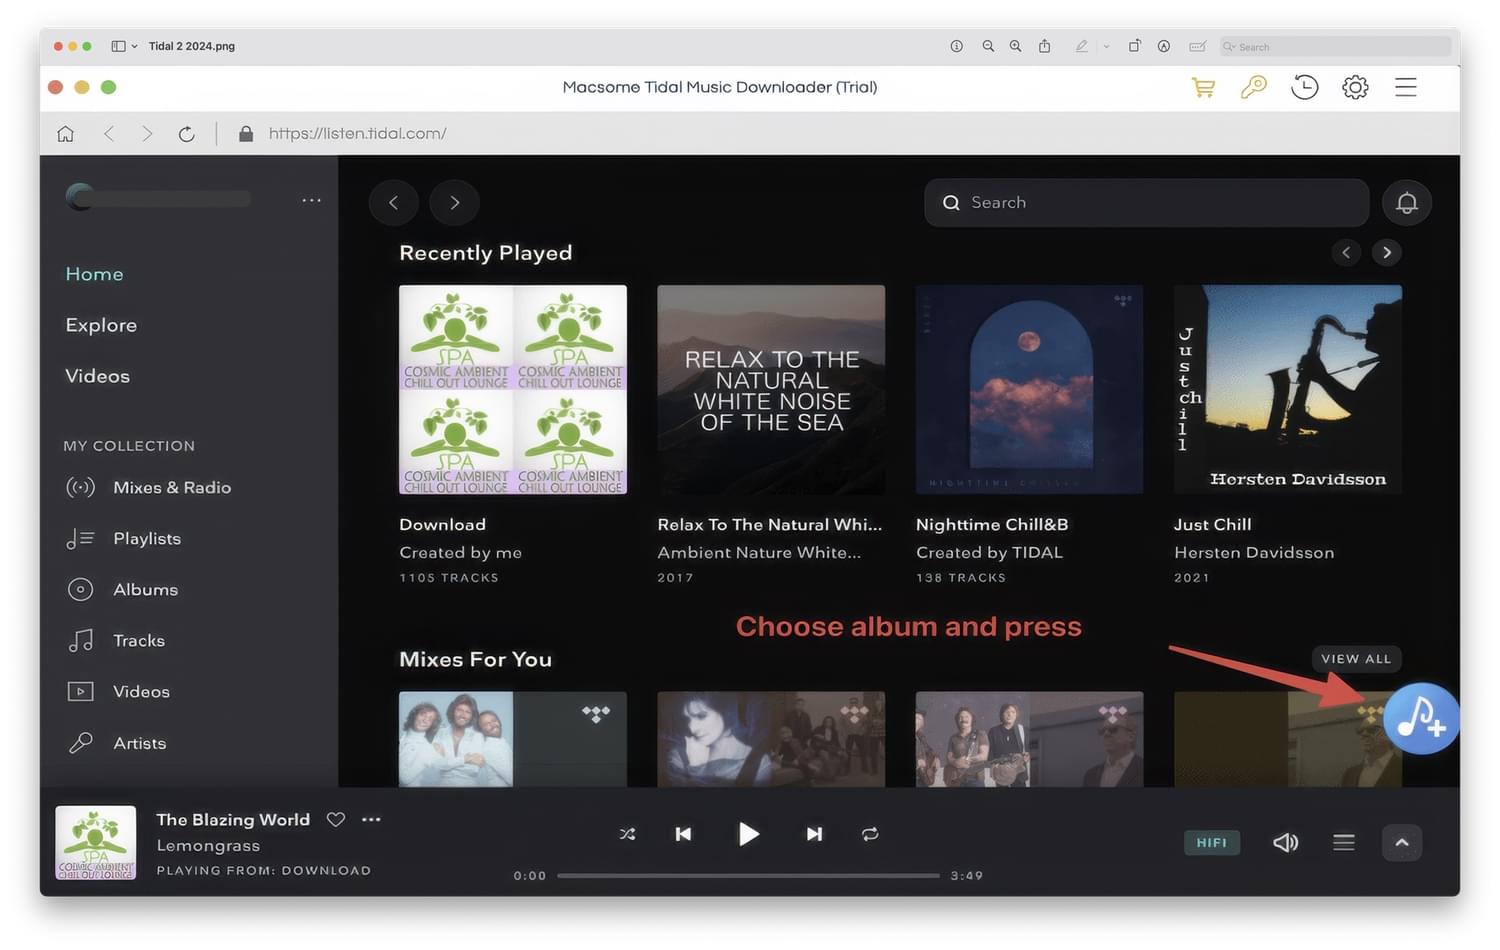Go forward with Tidal's round forward arrow
Viewport: 1500px width, 950px height.
(x=454, y=203)
